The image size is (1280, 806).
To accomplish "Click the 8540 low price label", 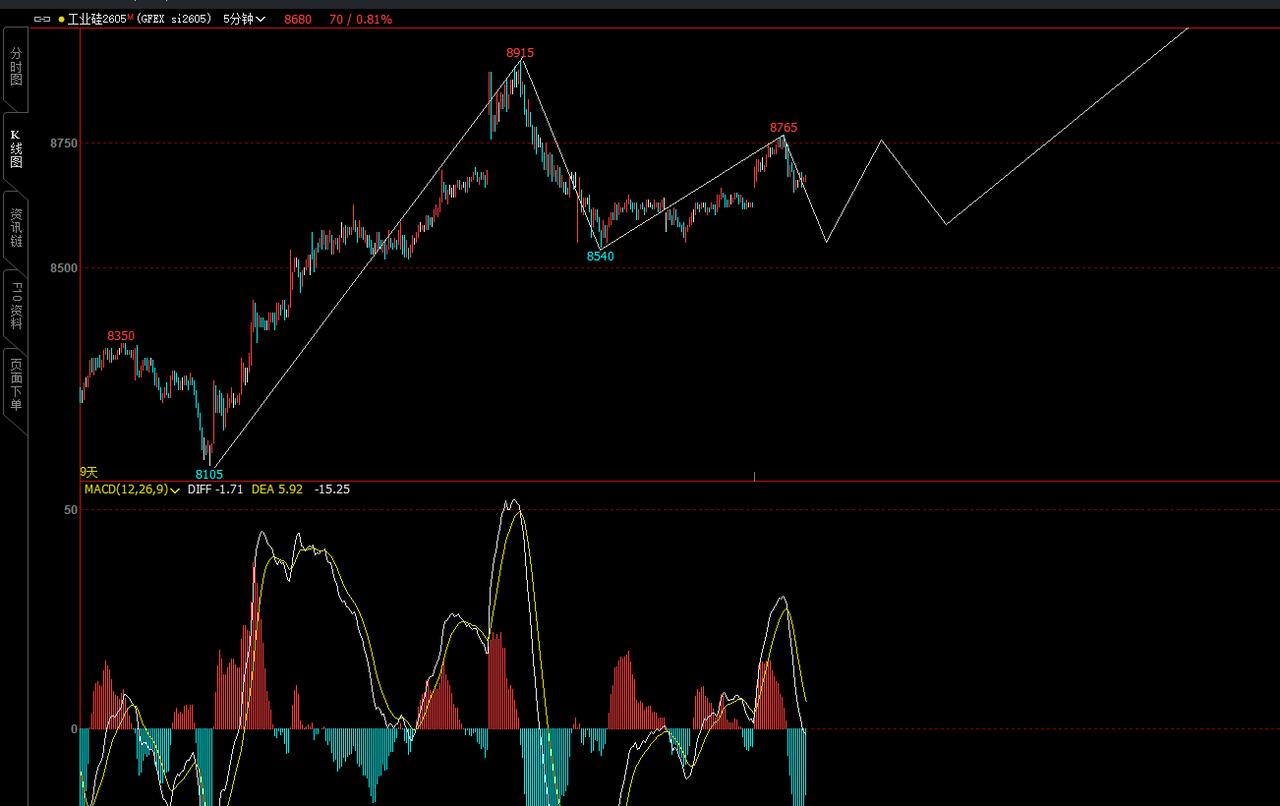I will (x=600, y=256).
